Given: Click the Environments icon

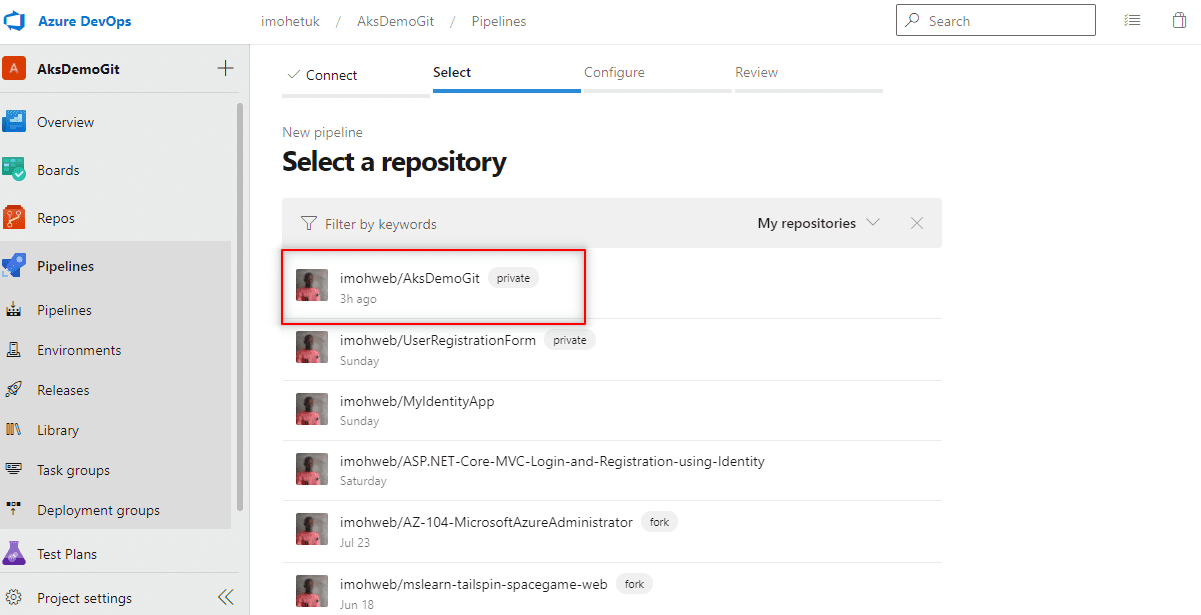Looking at the screenshot, I should (14, 350).
